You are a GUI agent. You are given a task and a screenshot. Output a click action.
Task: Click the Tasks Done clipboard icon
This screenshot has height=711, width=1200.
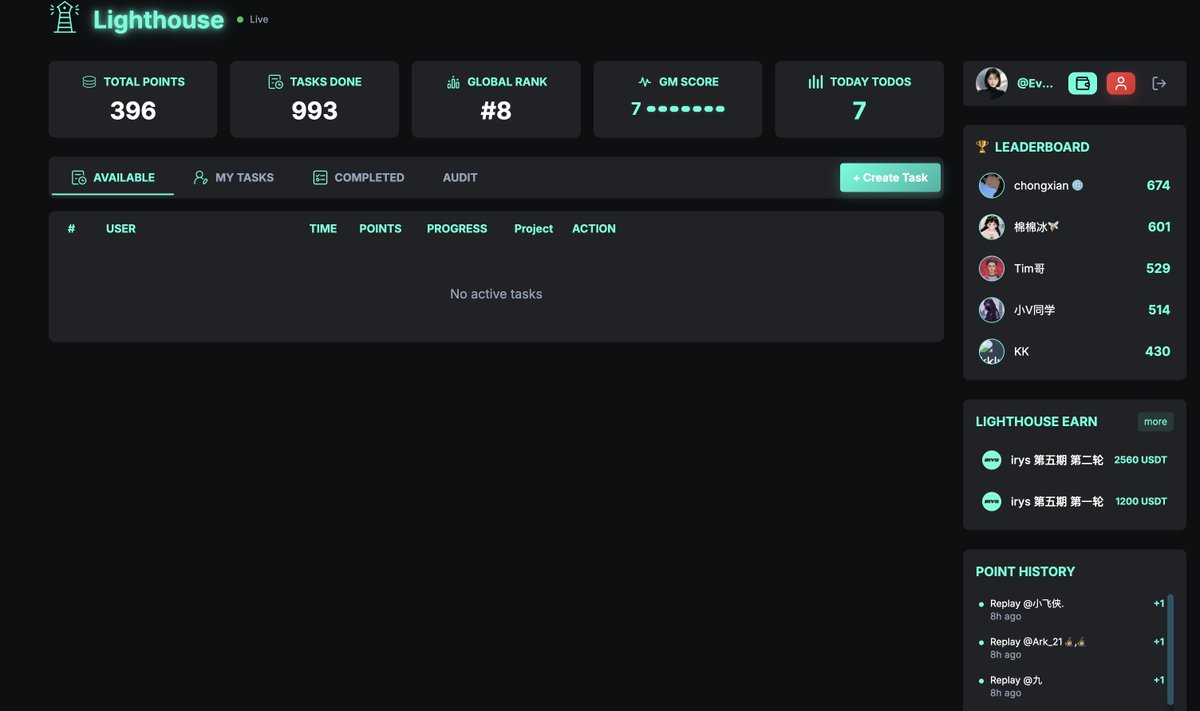tap(276, 82)
